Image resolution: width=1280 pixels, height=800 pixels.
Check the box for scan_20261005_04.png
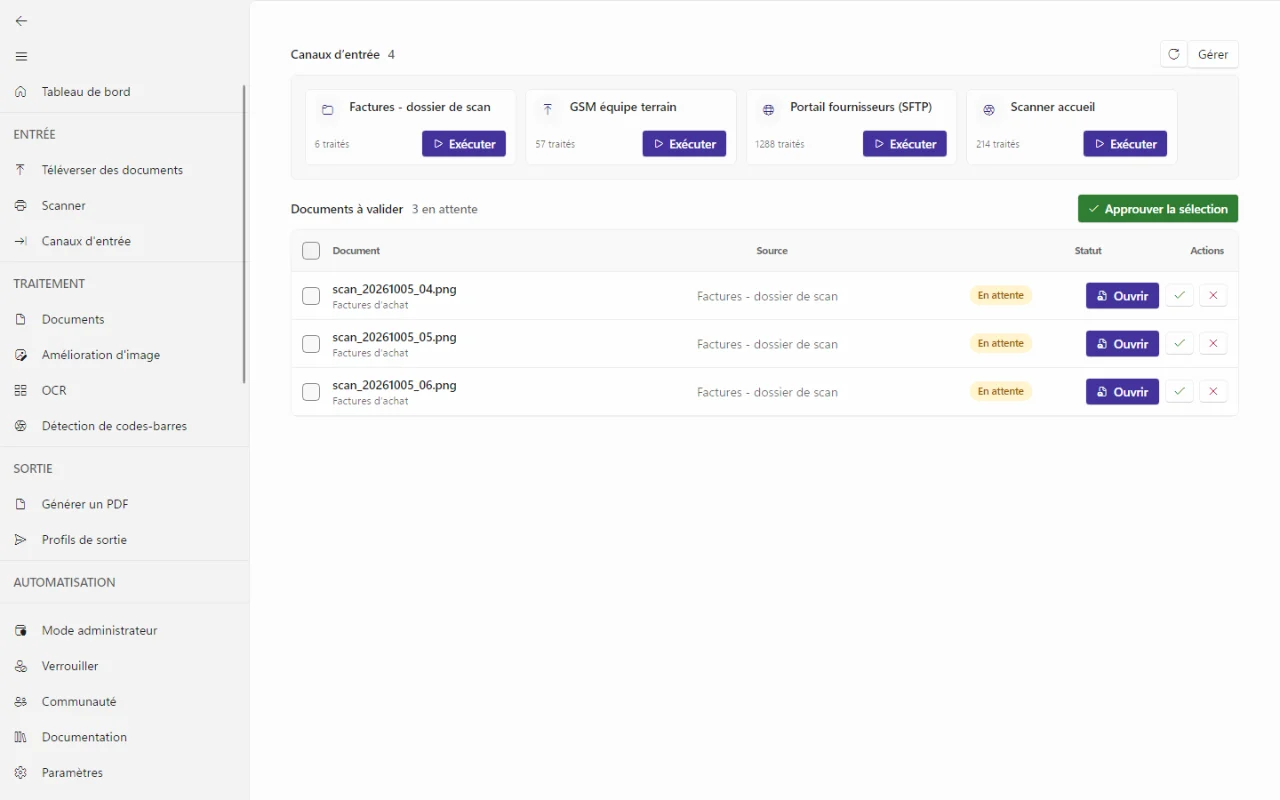point(311,296)
